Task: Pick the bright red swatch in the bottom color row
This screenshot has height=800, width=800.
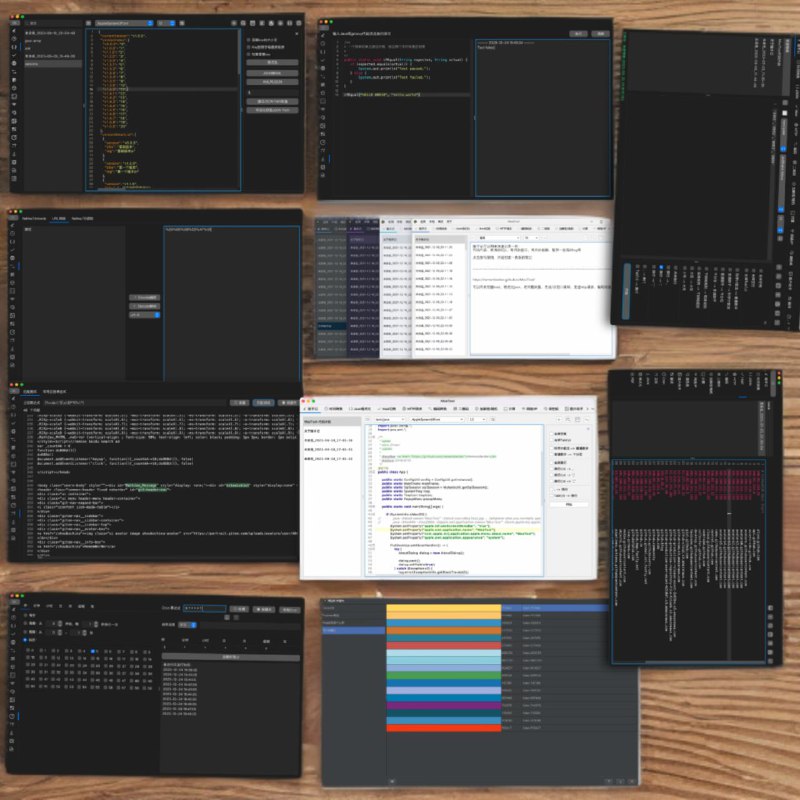Action: pyautogui.click(x=443, y=728)
